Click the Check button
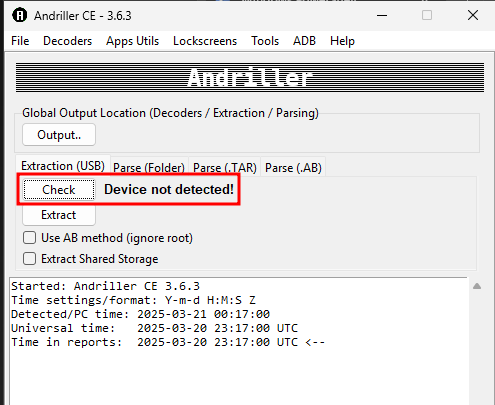This screenshot has width=495, height=405. [x=59, y=190]
